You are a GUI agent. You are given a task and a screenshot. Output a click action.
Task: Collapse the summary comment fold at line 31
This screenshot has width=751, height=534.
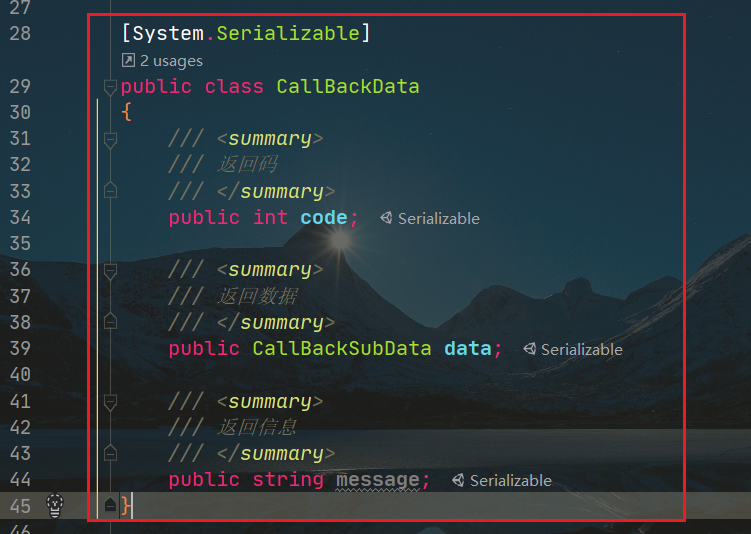[110, 140]
